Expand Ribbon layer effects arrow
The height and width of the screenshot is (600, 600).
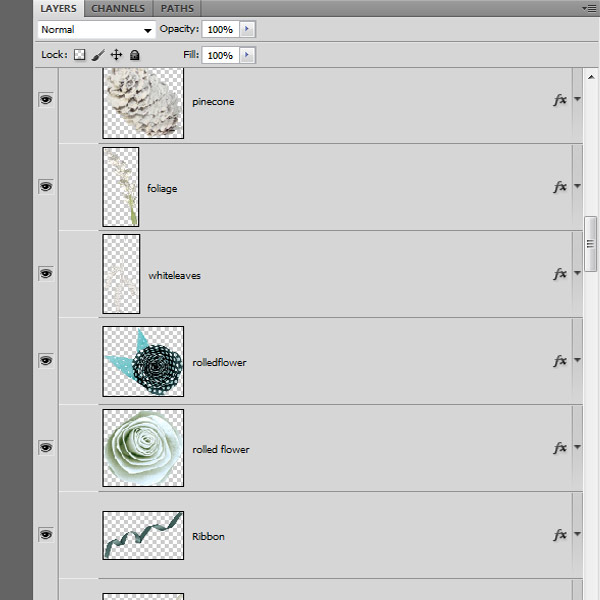coord(577,534)
